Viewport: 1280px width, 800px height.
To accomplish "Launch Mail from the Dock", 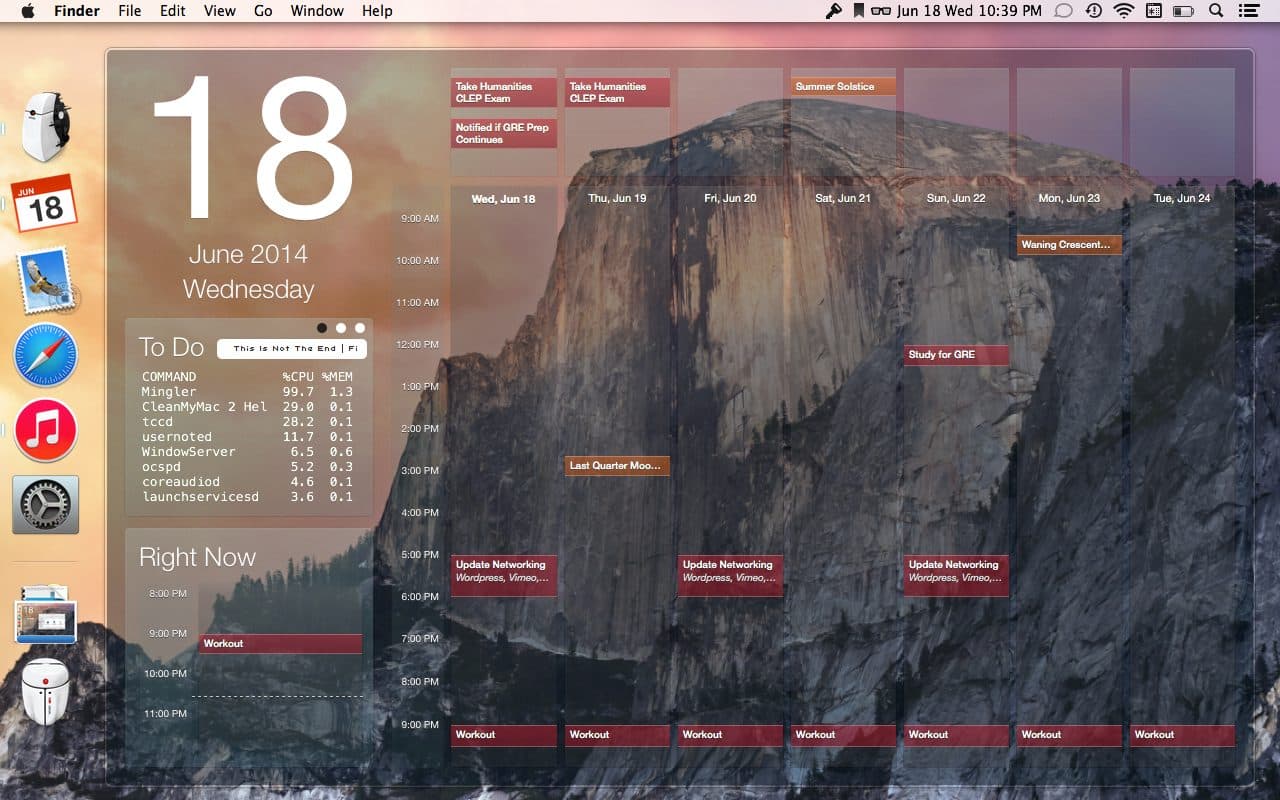I will click(45, 280).
